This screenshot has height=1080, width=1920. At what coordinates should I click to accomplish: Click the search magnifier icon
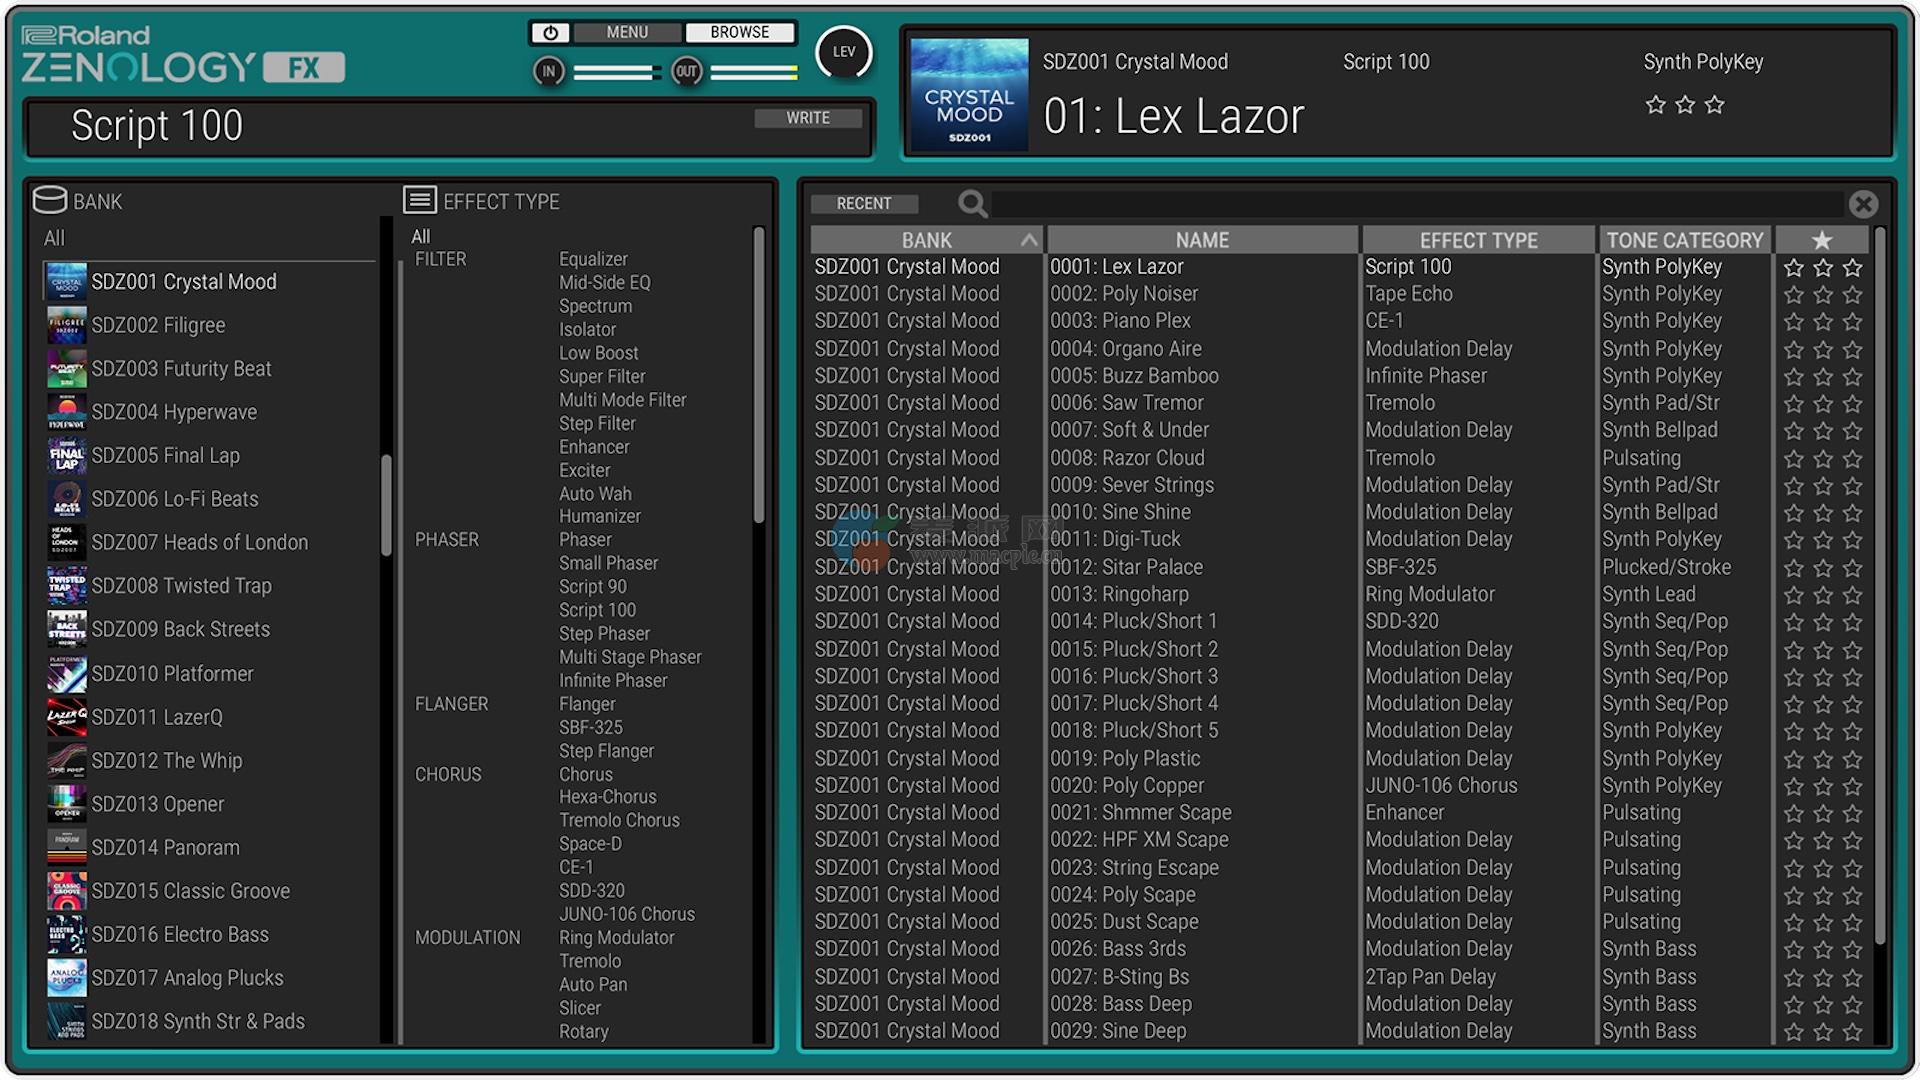972,204
